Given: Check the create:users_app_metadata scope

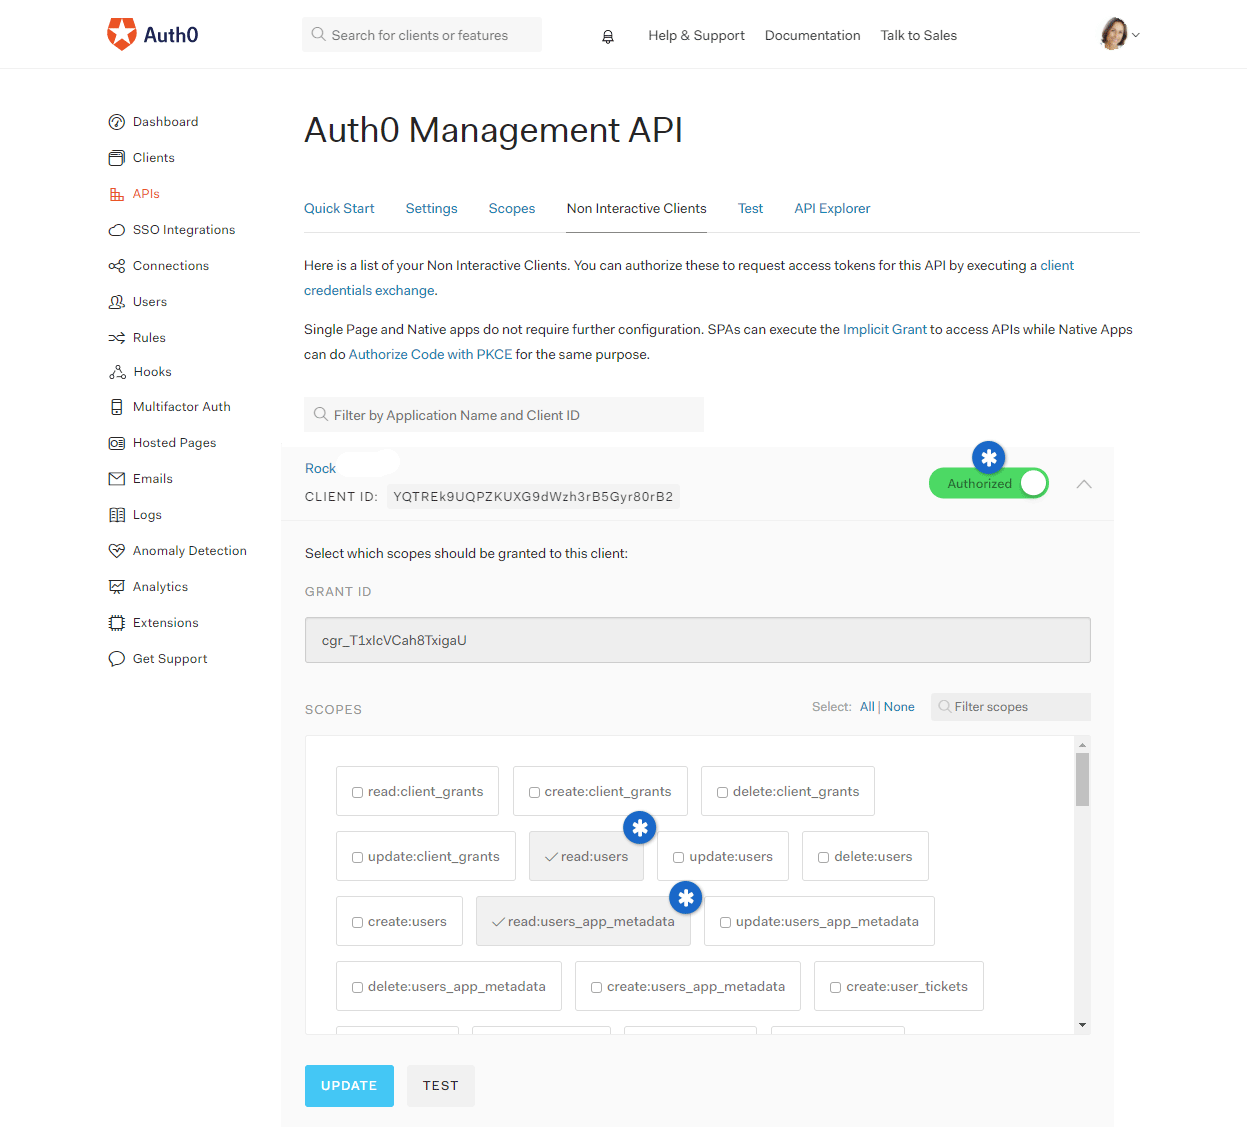Looking at the screenshot, I should (596, 987).
